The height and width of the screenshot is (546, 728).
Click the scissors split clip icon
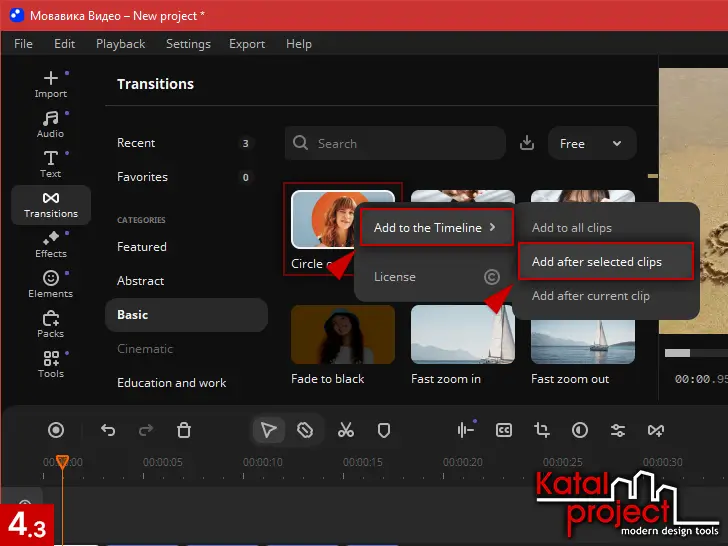point(346,430)
